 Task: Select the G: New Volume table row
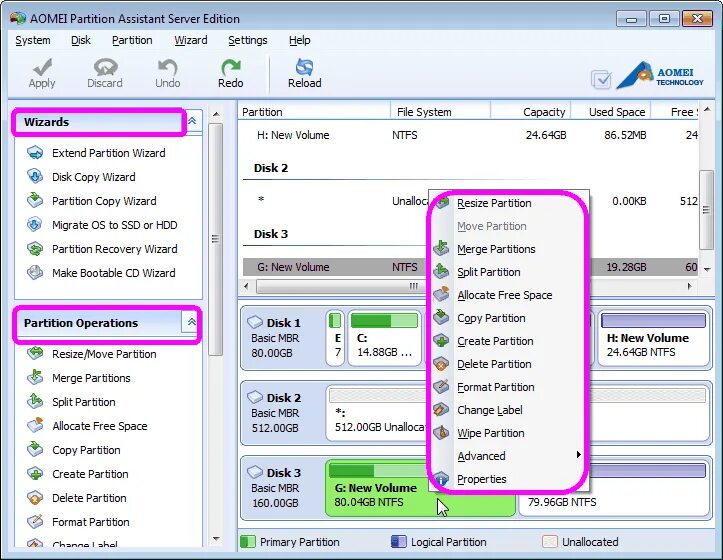tap(470, 267)
